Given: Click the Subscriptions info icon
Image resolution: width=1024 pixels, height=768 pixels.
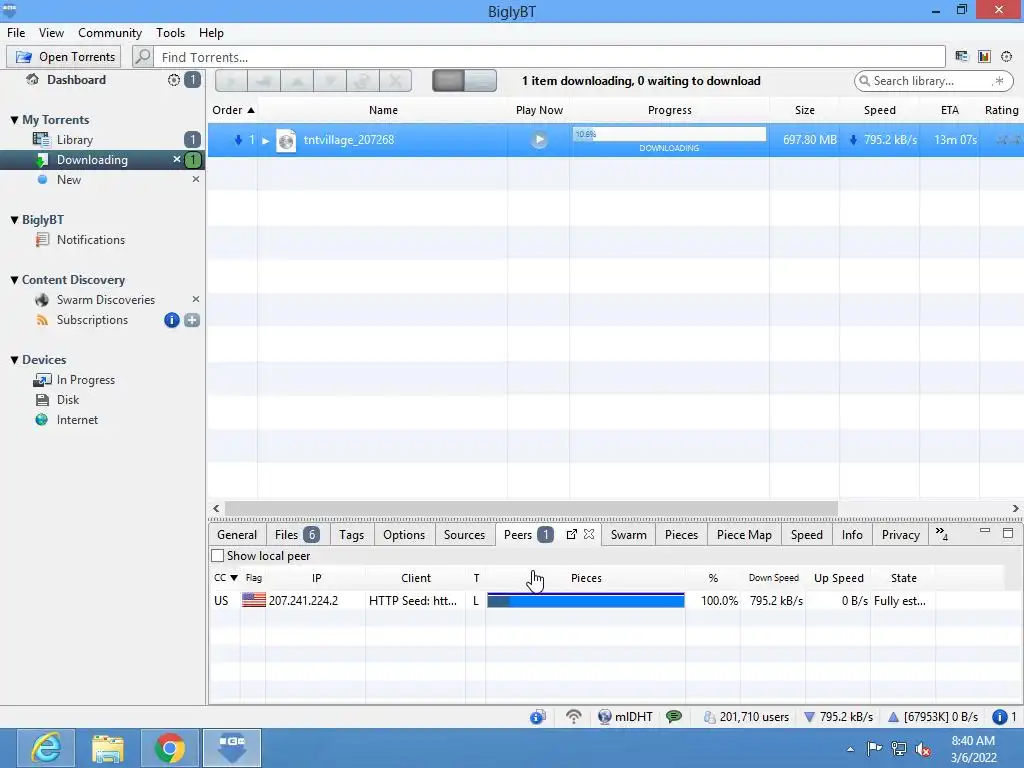Looking at the screenshot, I should 172,320.
